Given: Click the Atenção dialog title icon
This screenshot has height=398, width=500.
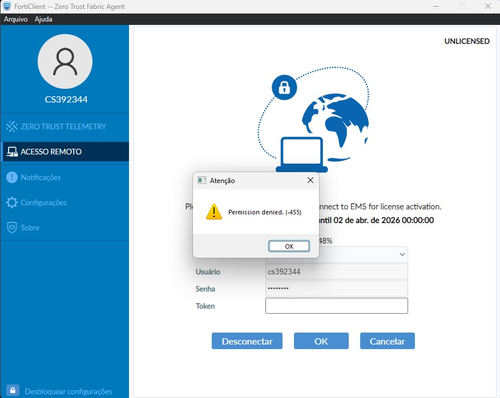Looking at the screenshot, I should (201, 180).
